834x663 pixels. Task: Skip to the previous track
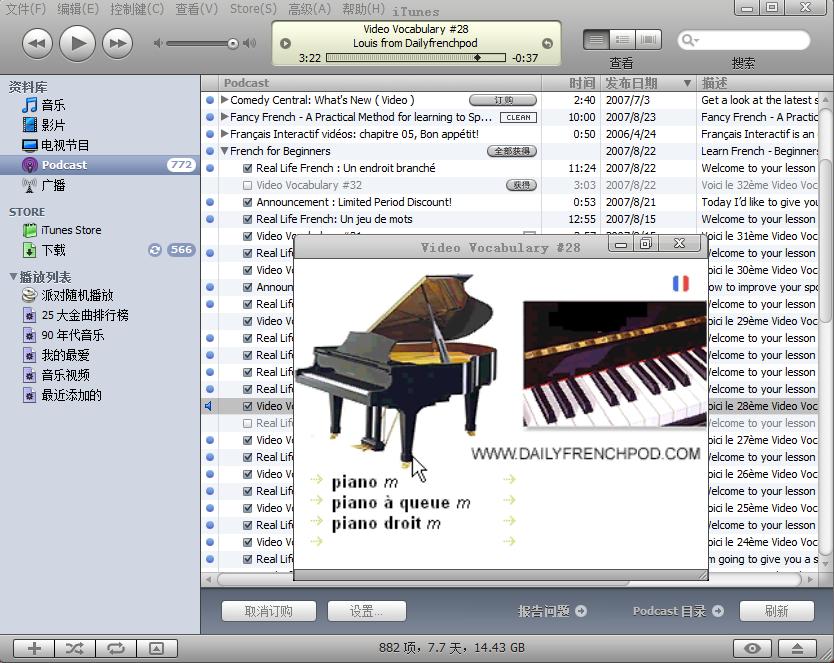[x=37, y=44]
